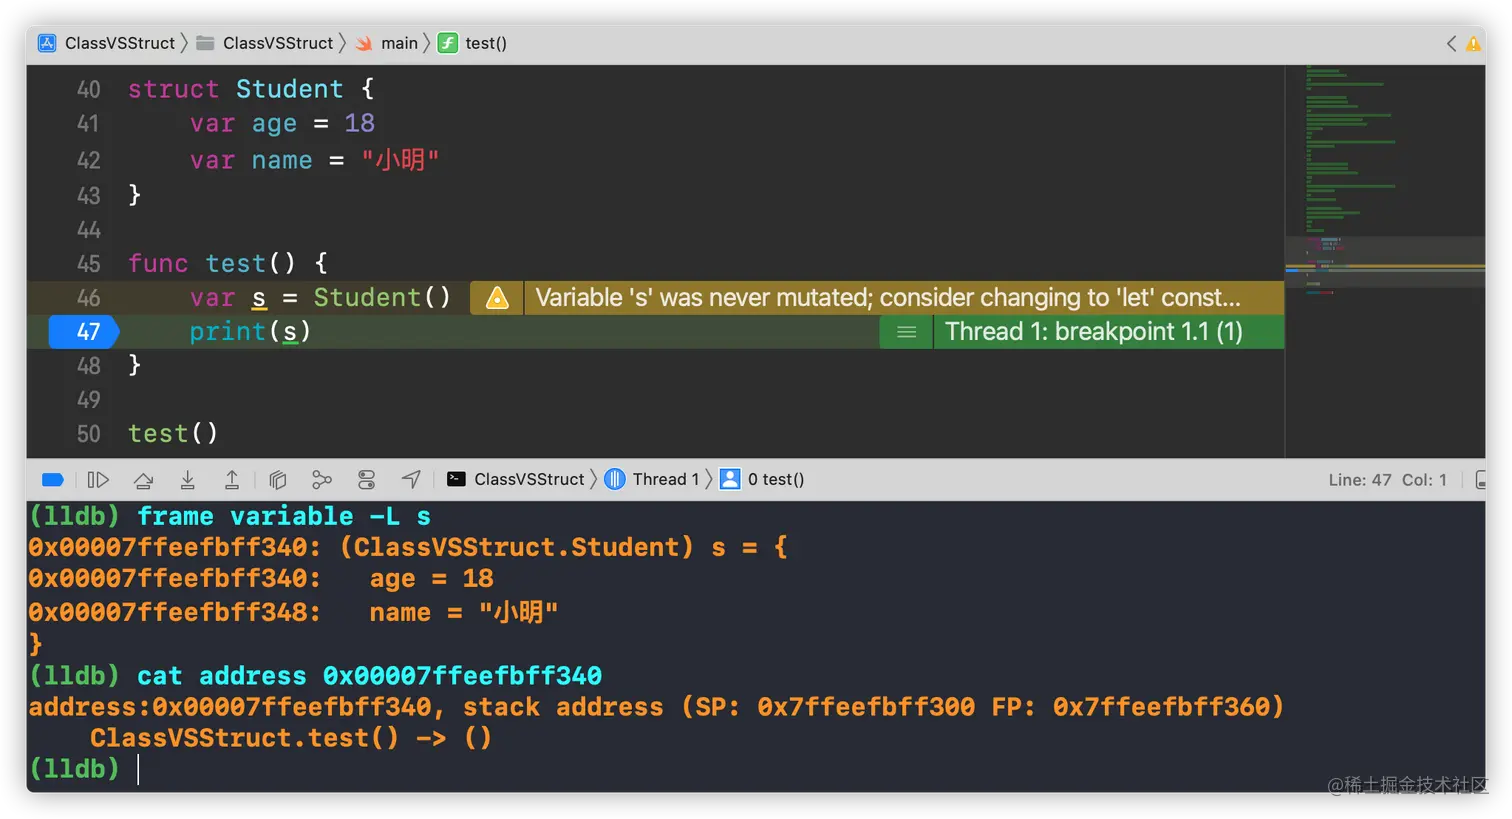
Task: Click Continue program execution button
Action: pyautogui.click(x=98, y=480)
